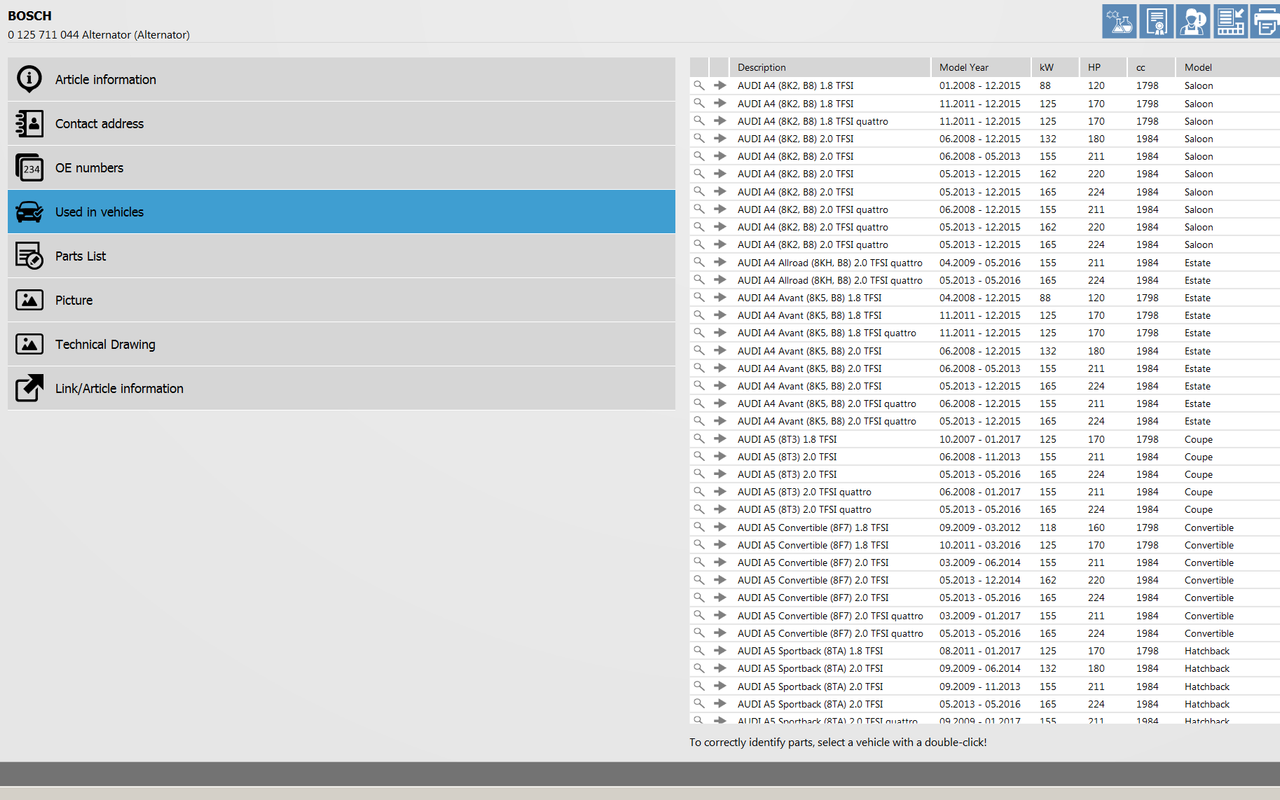Click arrow for A5 (8T3) 2.0 TFSI quattro 211 HP
This screenshot has height=800, width=1280.
coord(720,492)
